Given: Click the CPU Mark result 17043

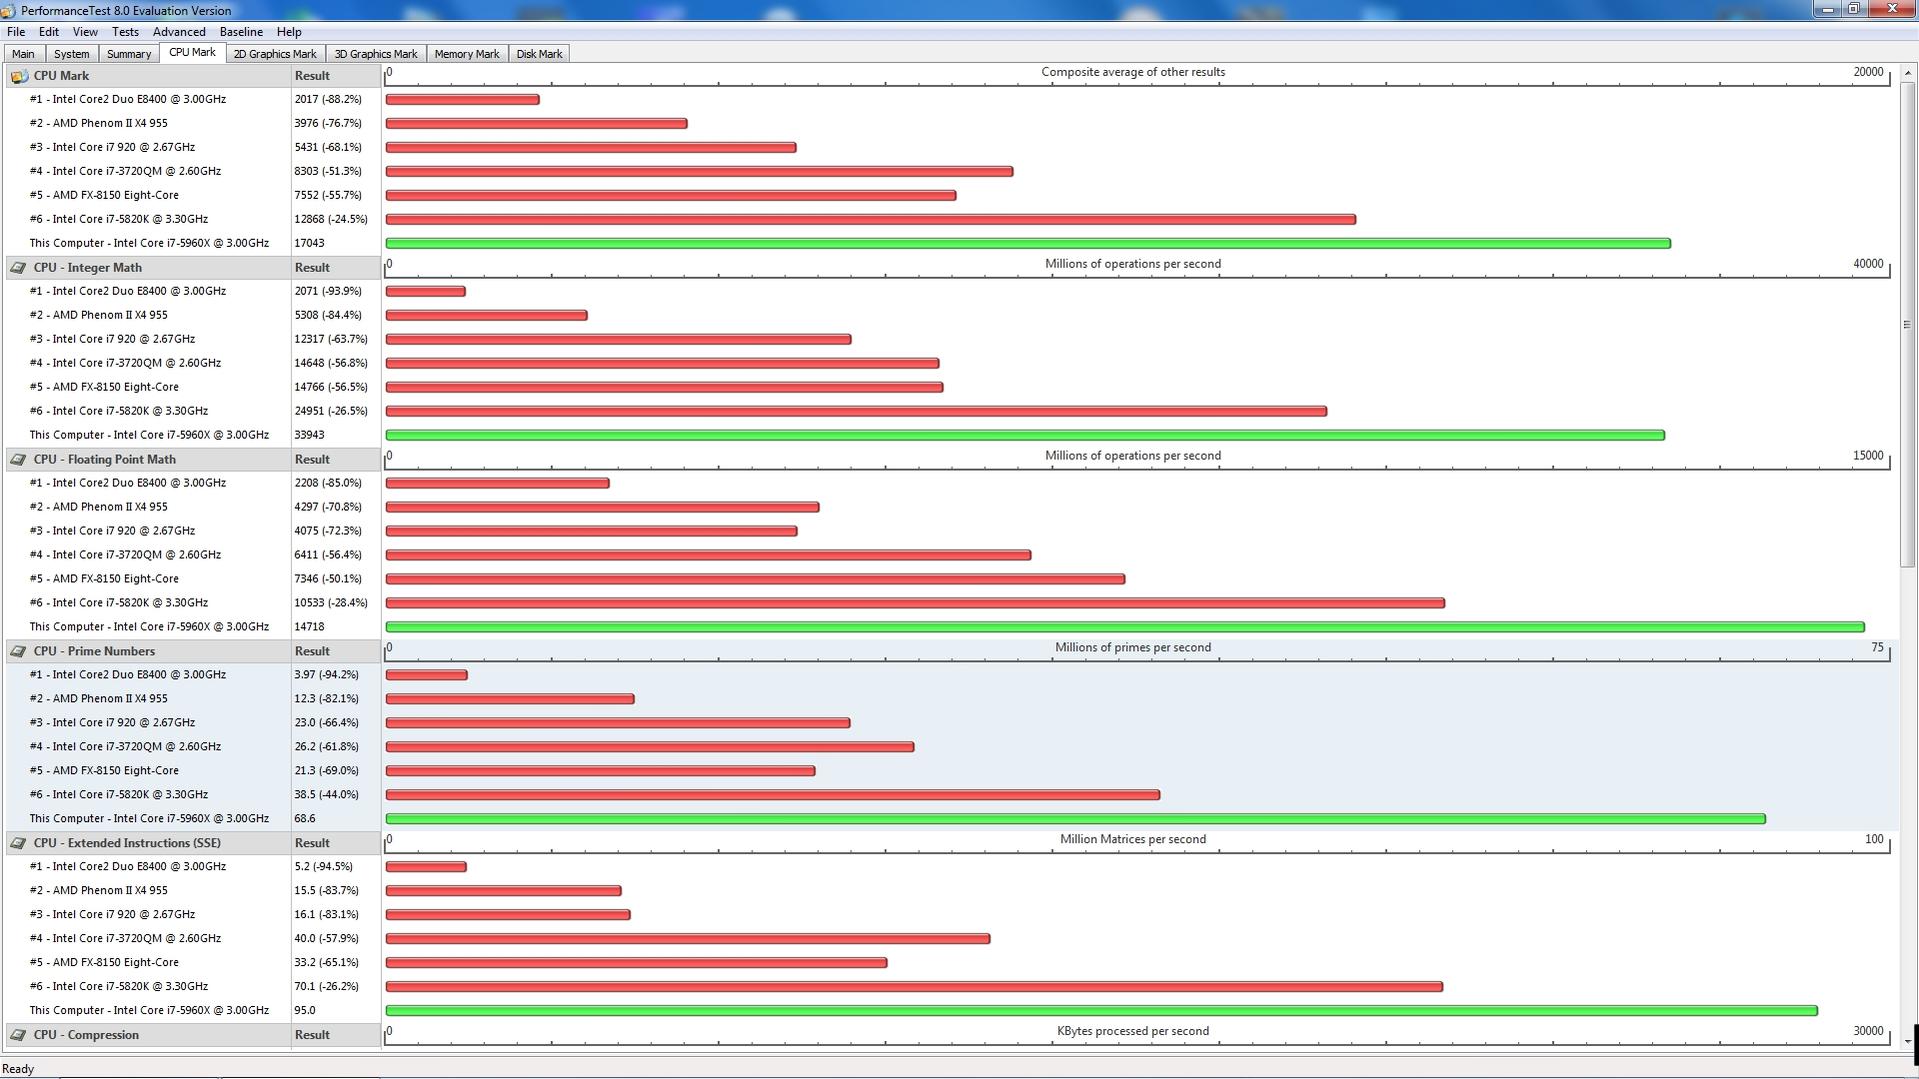Looking at the screenshot, I should pos(309,244).
